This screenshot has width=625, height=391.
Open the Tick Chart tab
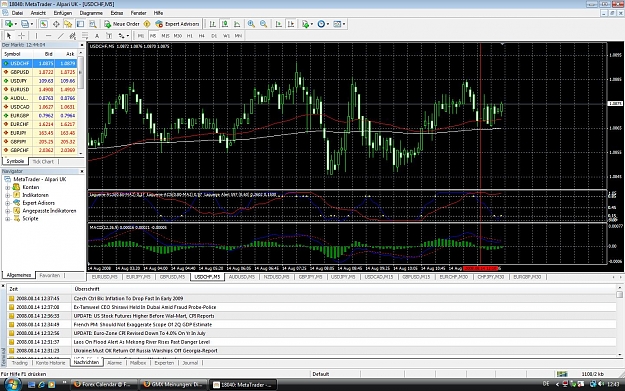43,161
